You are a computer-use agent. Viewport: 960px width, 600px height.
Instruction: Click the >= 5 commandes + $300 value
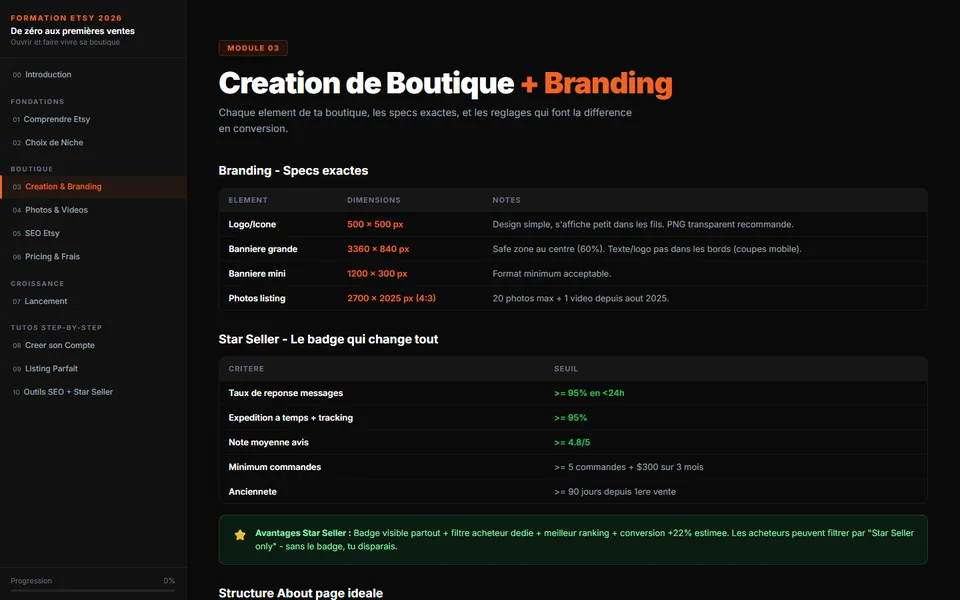(629, 467)
